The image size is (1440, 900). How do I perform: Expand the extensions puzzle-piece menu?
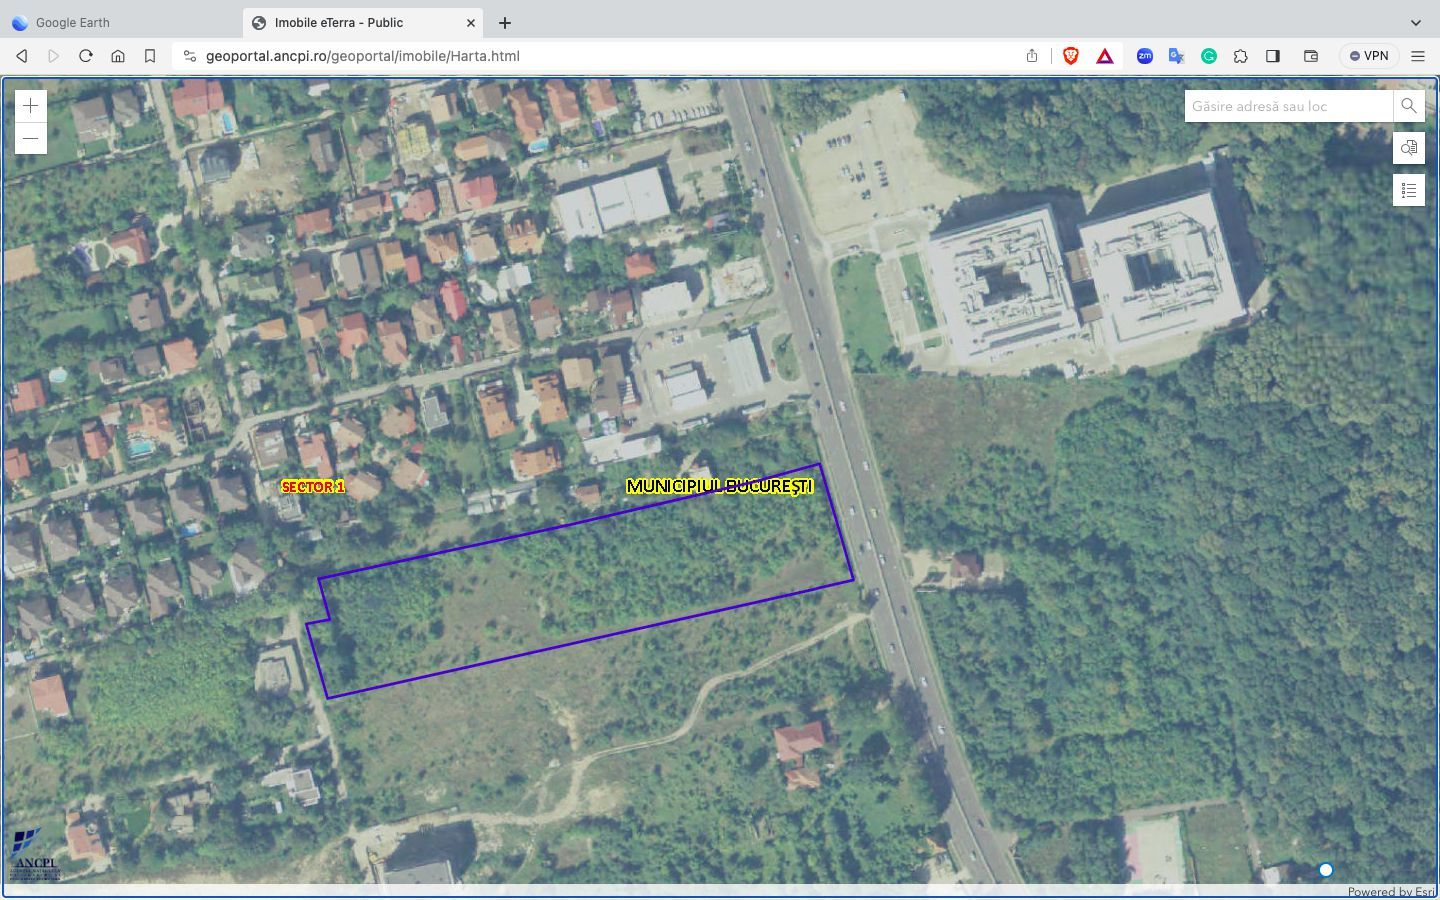1240,56
